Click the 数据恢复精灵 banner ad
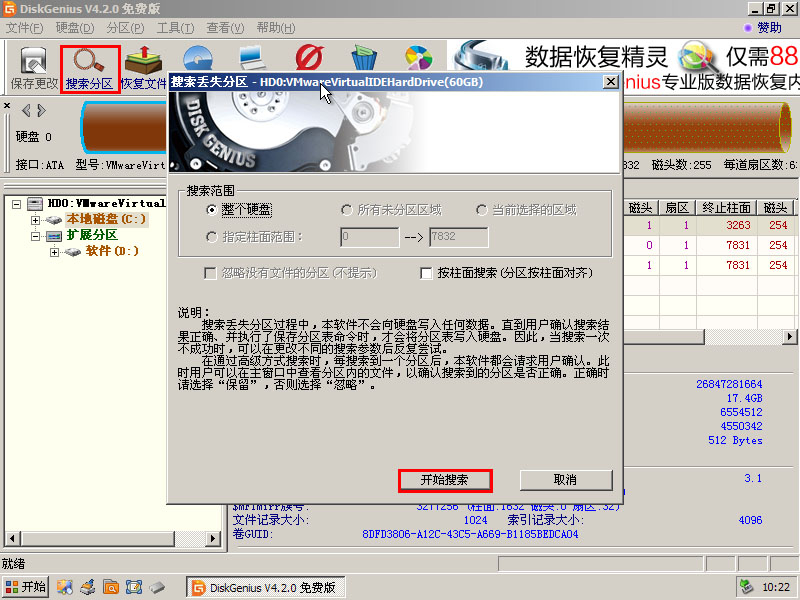Screen dimensions: 800x600 623,65
